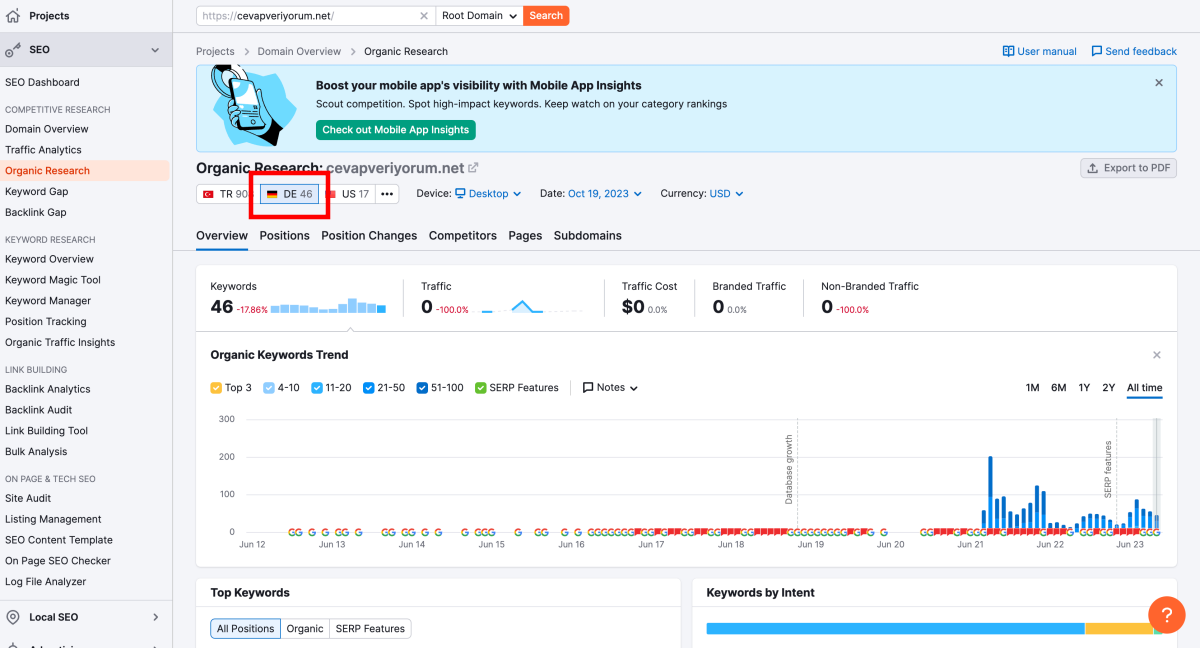Expand the Local SEO section arrow
The height and width of the screenshot is (648, 1200).
[155, 617]
